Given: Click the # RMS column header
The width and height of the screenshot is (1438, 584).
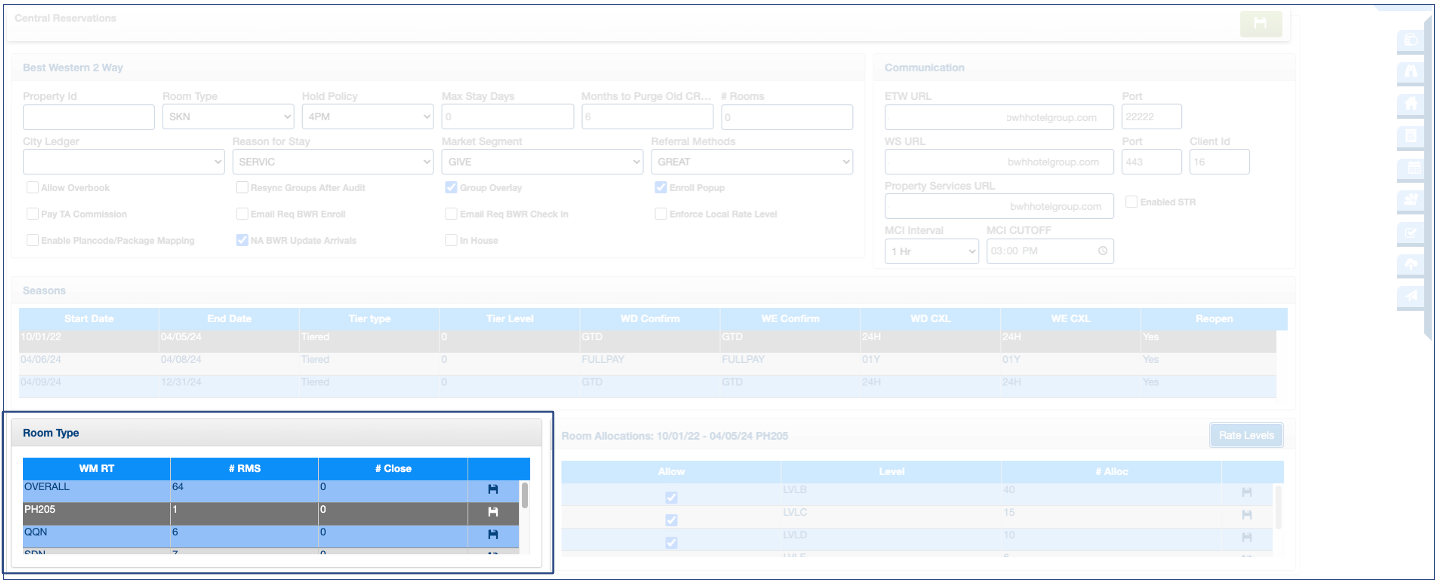Looking at the screenshot, I should coord(244,468).
